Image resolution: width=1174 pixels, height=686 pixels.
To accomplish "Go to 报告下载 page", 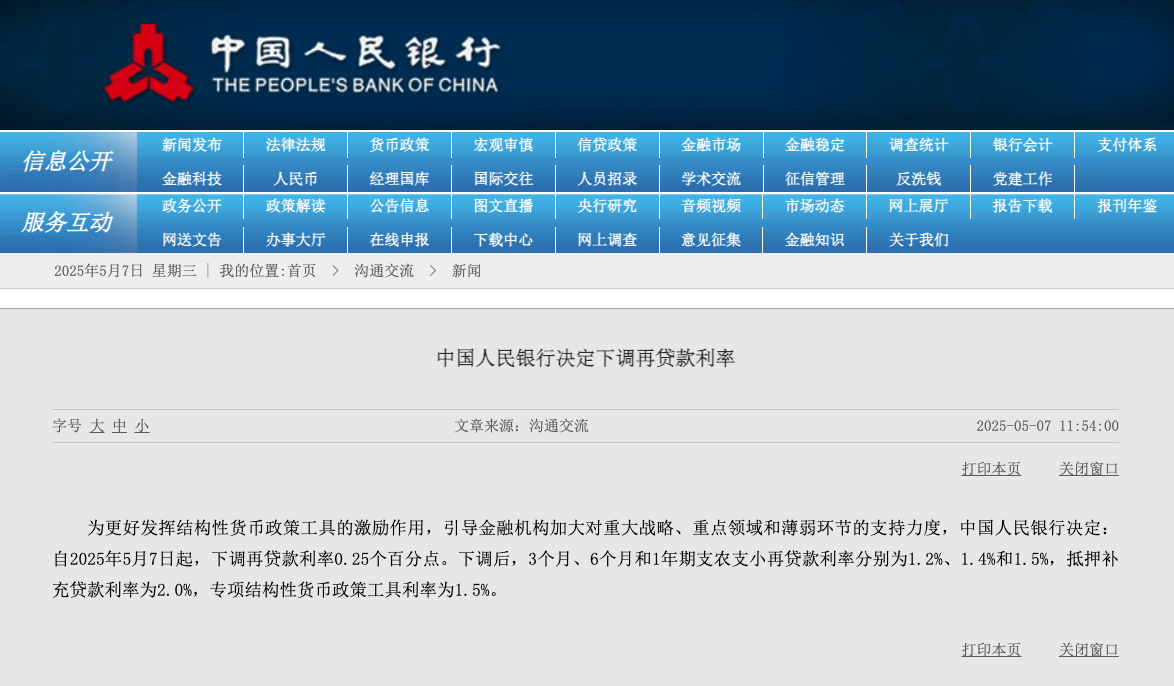I will 1022,206.
